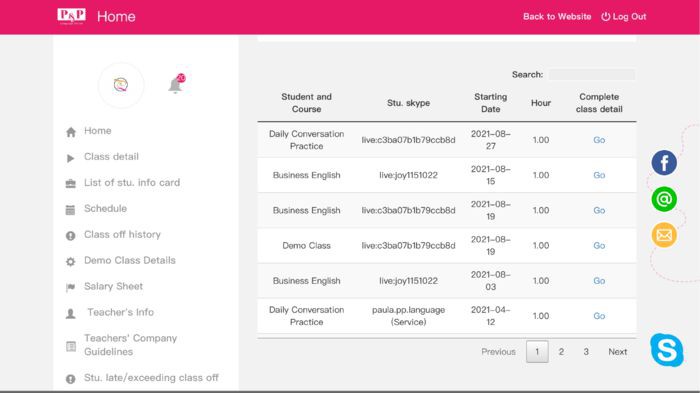Click Go for the Demo Class row
Screen dimensions: 700x393
click(599, 246)
